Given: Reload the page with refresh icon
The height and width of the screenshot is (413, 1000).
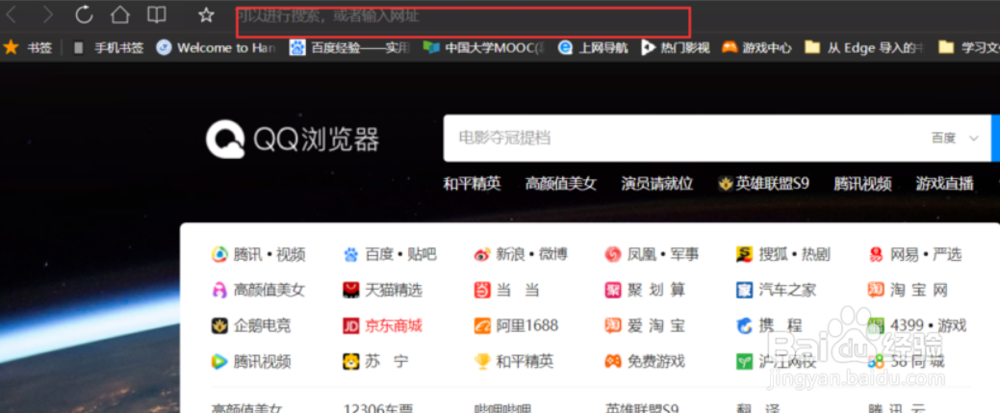Looking at the screenshot, I should click(x=84, y=14).
